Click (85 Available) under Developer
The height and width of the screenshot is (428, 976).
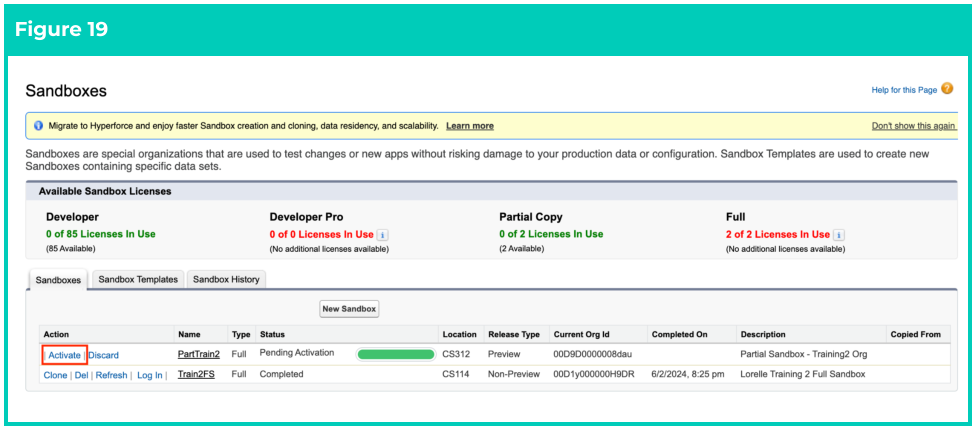tap(69, 249)
